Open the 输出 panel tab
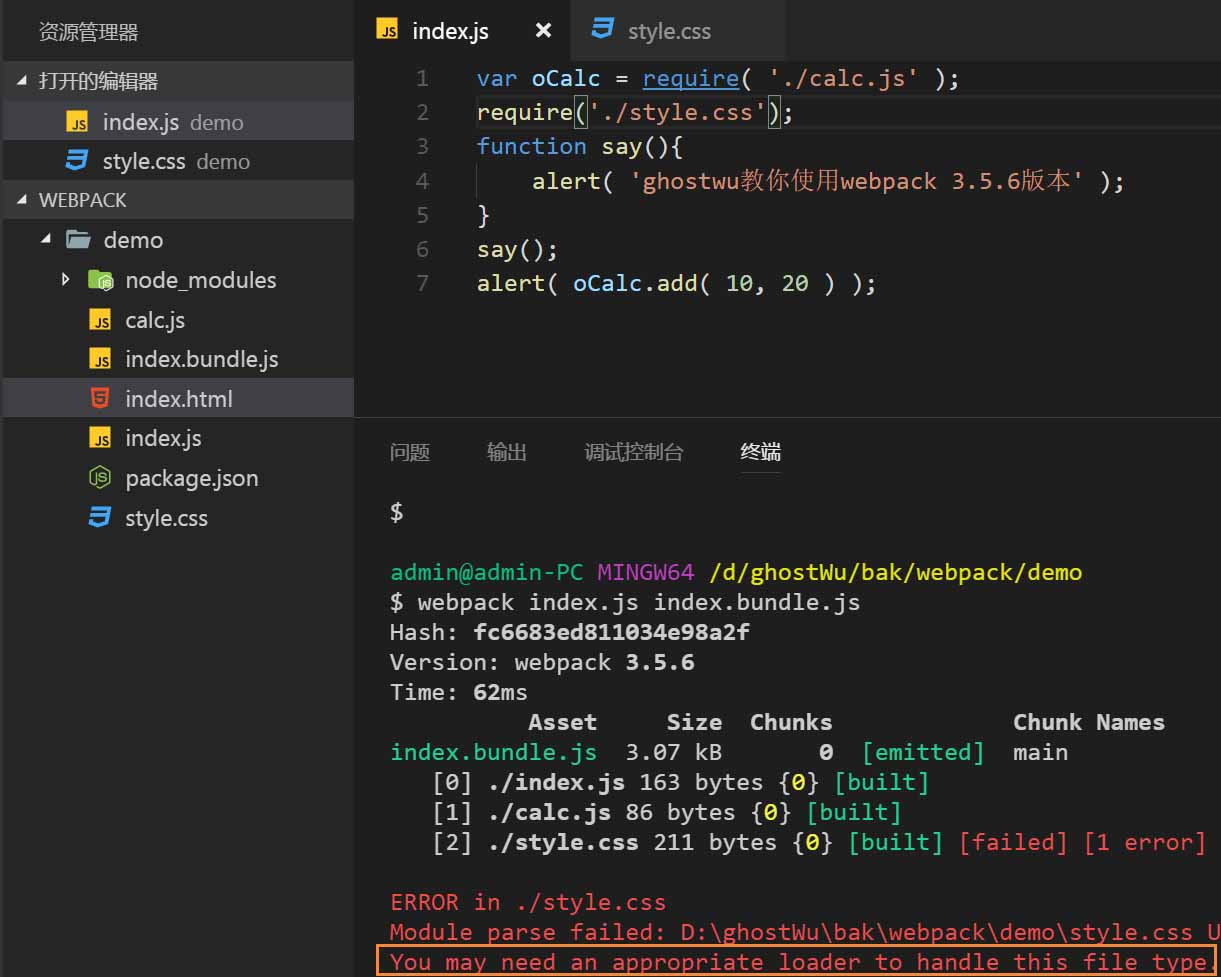 point(507,452)
